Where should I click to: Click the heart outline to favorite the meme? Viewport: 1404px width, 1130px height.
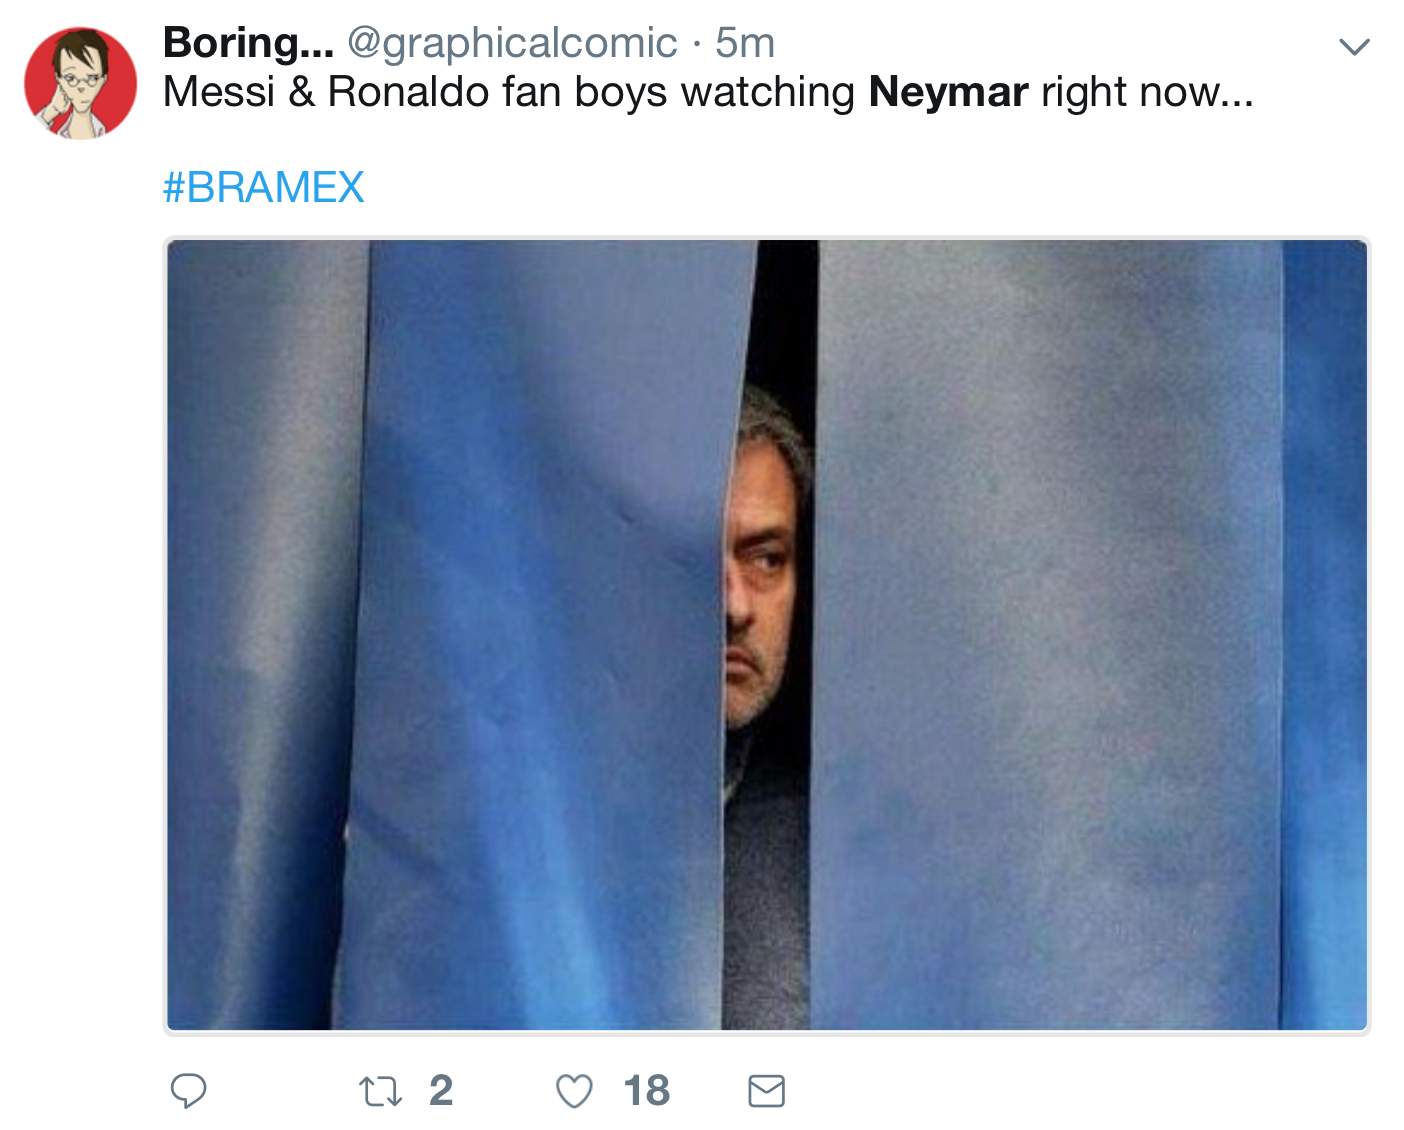[572, 1093]
